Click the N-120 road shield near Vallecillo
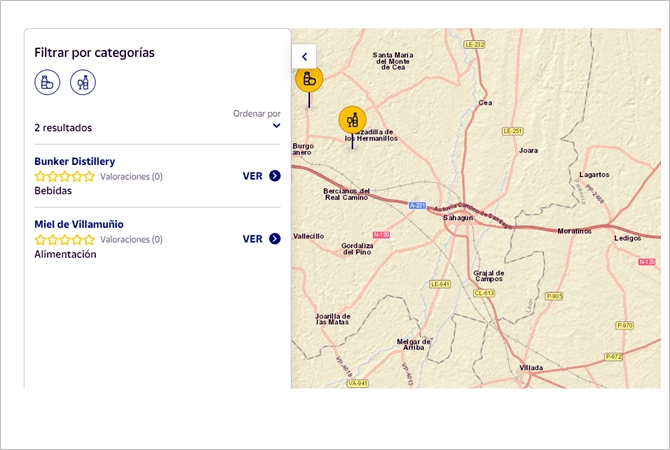670x450 pixels. [x=381, y=235]
